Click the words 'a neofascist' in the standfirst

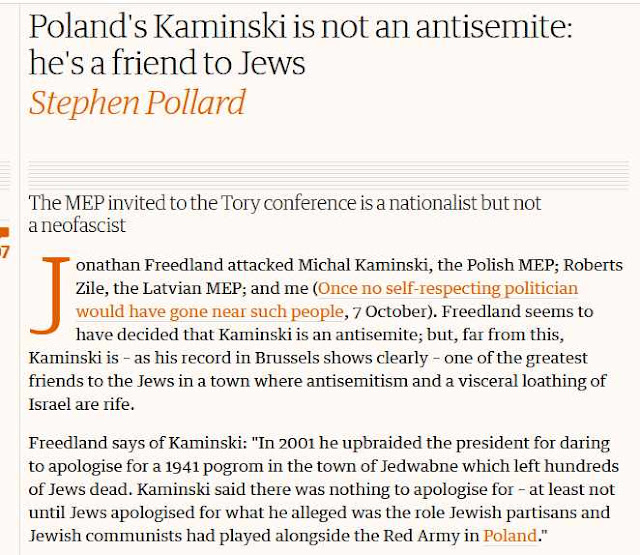[x=77, y=225]
